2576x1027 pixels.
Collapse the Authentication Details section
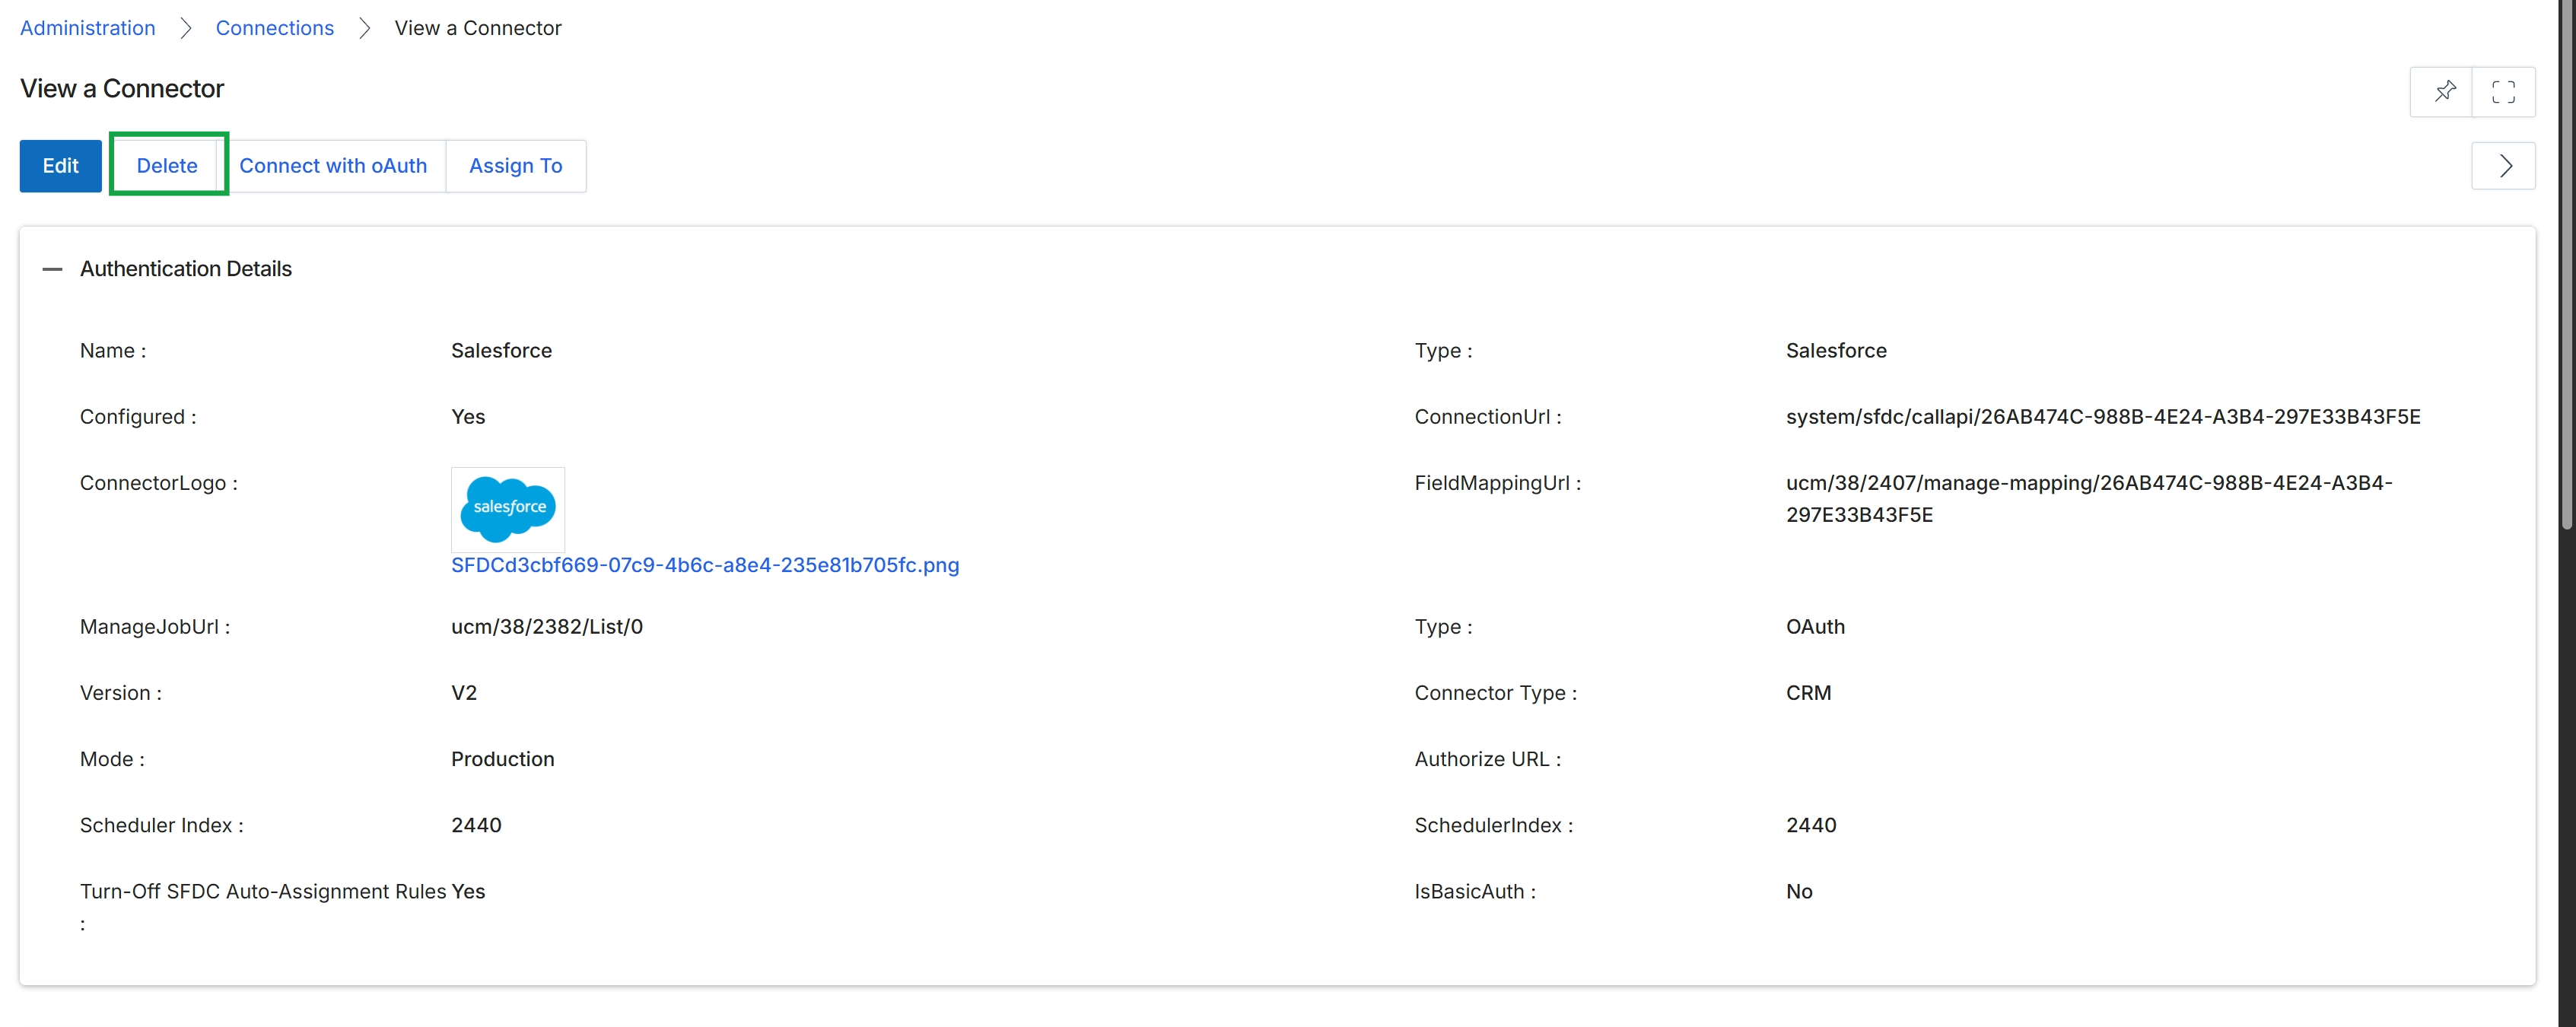(53, 269)
